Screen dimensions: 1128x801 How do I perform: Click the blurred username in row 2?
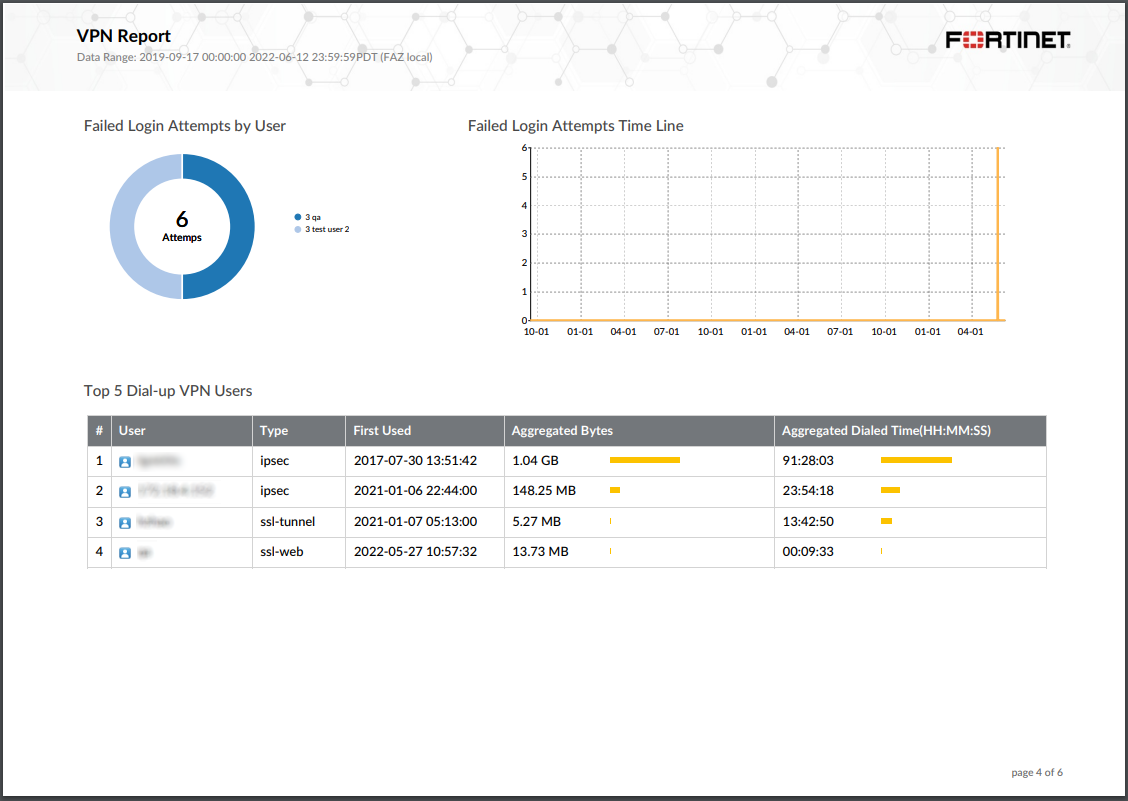tap(176, 491)
